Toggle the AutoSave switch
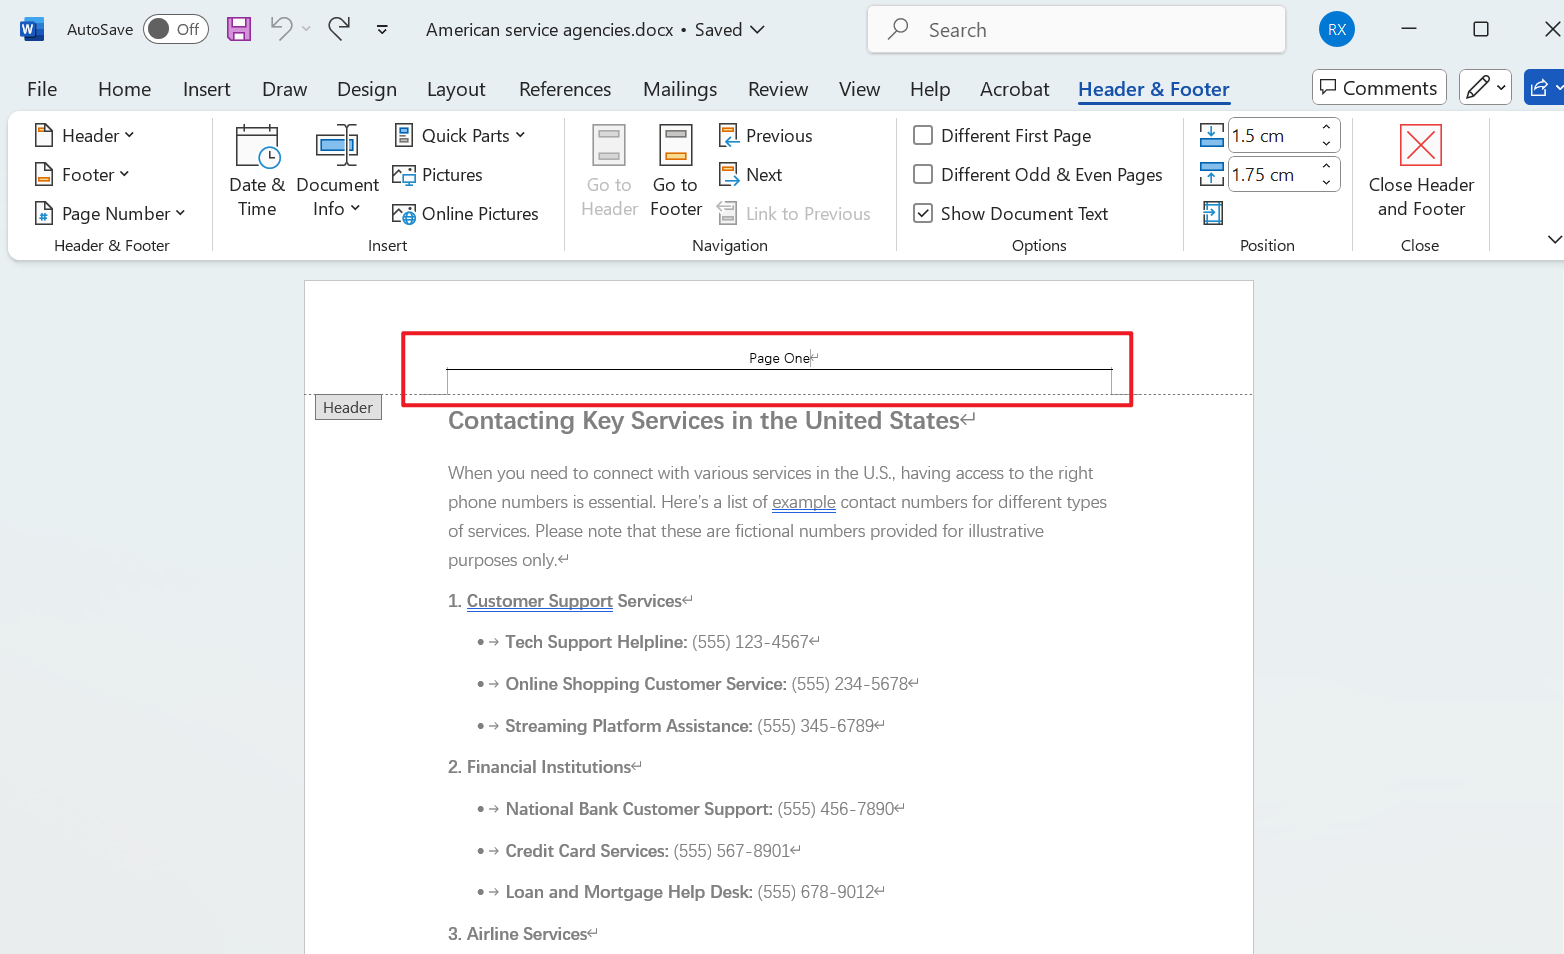1564x954 pixels. click(175, 29)
